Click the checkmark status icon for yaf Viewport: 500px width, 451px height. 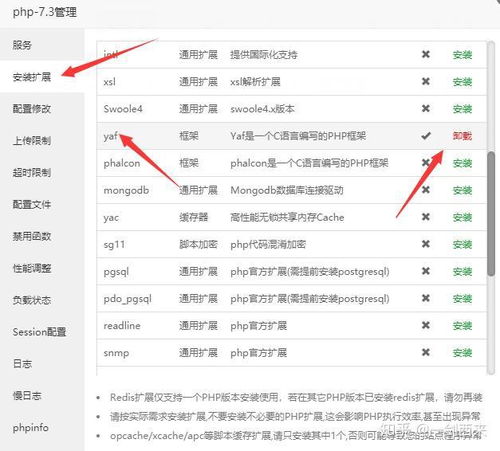click(426, 136)
